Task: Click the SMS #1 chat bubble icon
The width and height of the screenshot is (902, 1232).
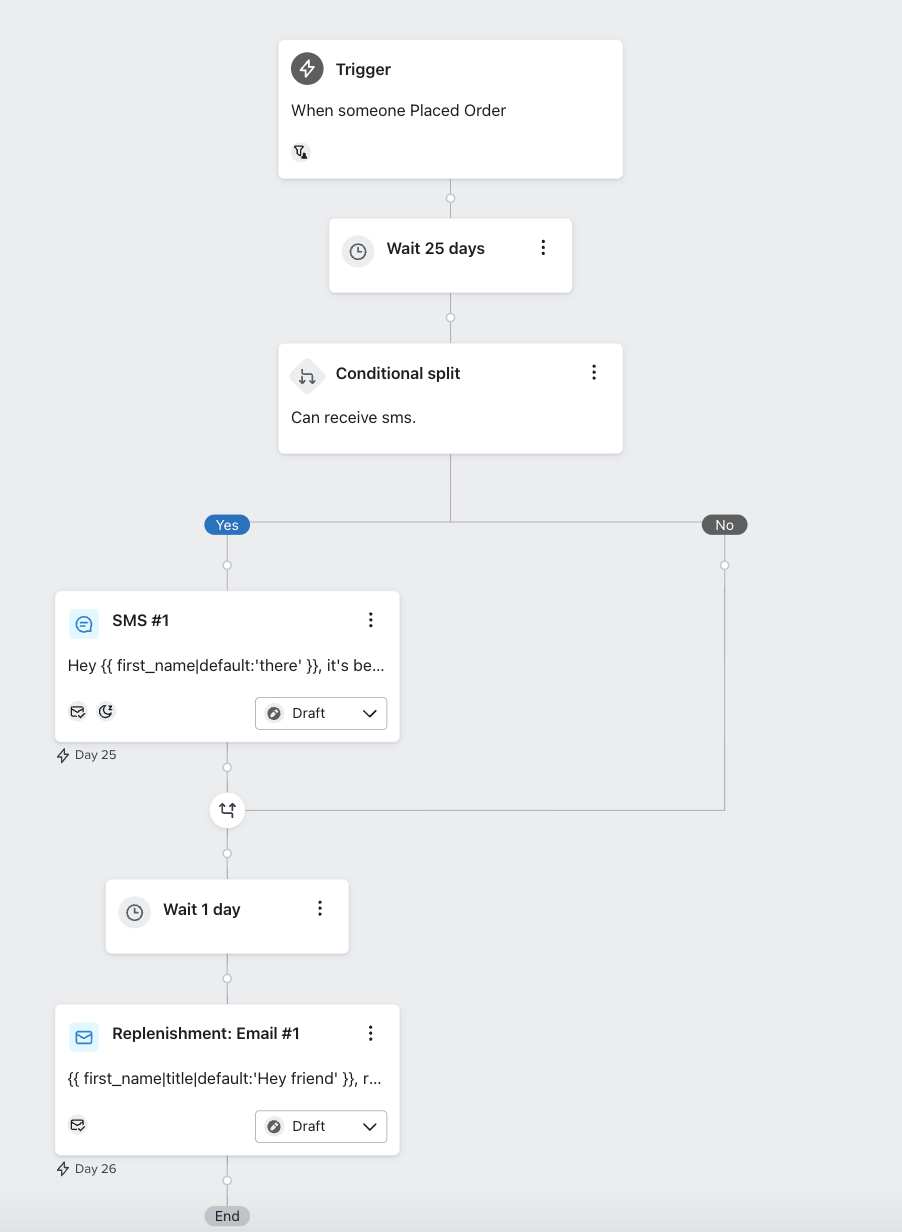Action: pyautogui.click(x=84, y=624)
